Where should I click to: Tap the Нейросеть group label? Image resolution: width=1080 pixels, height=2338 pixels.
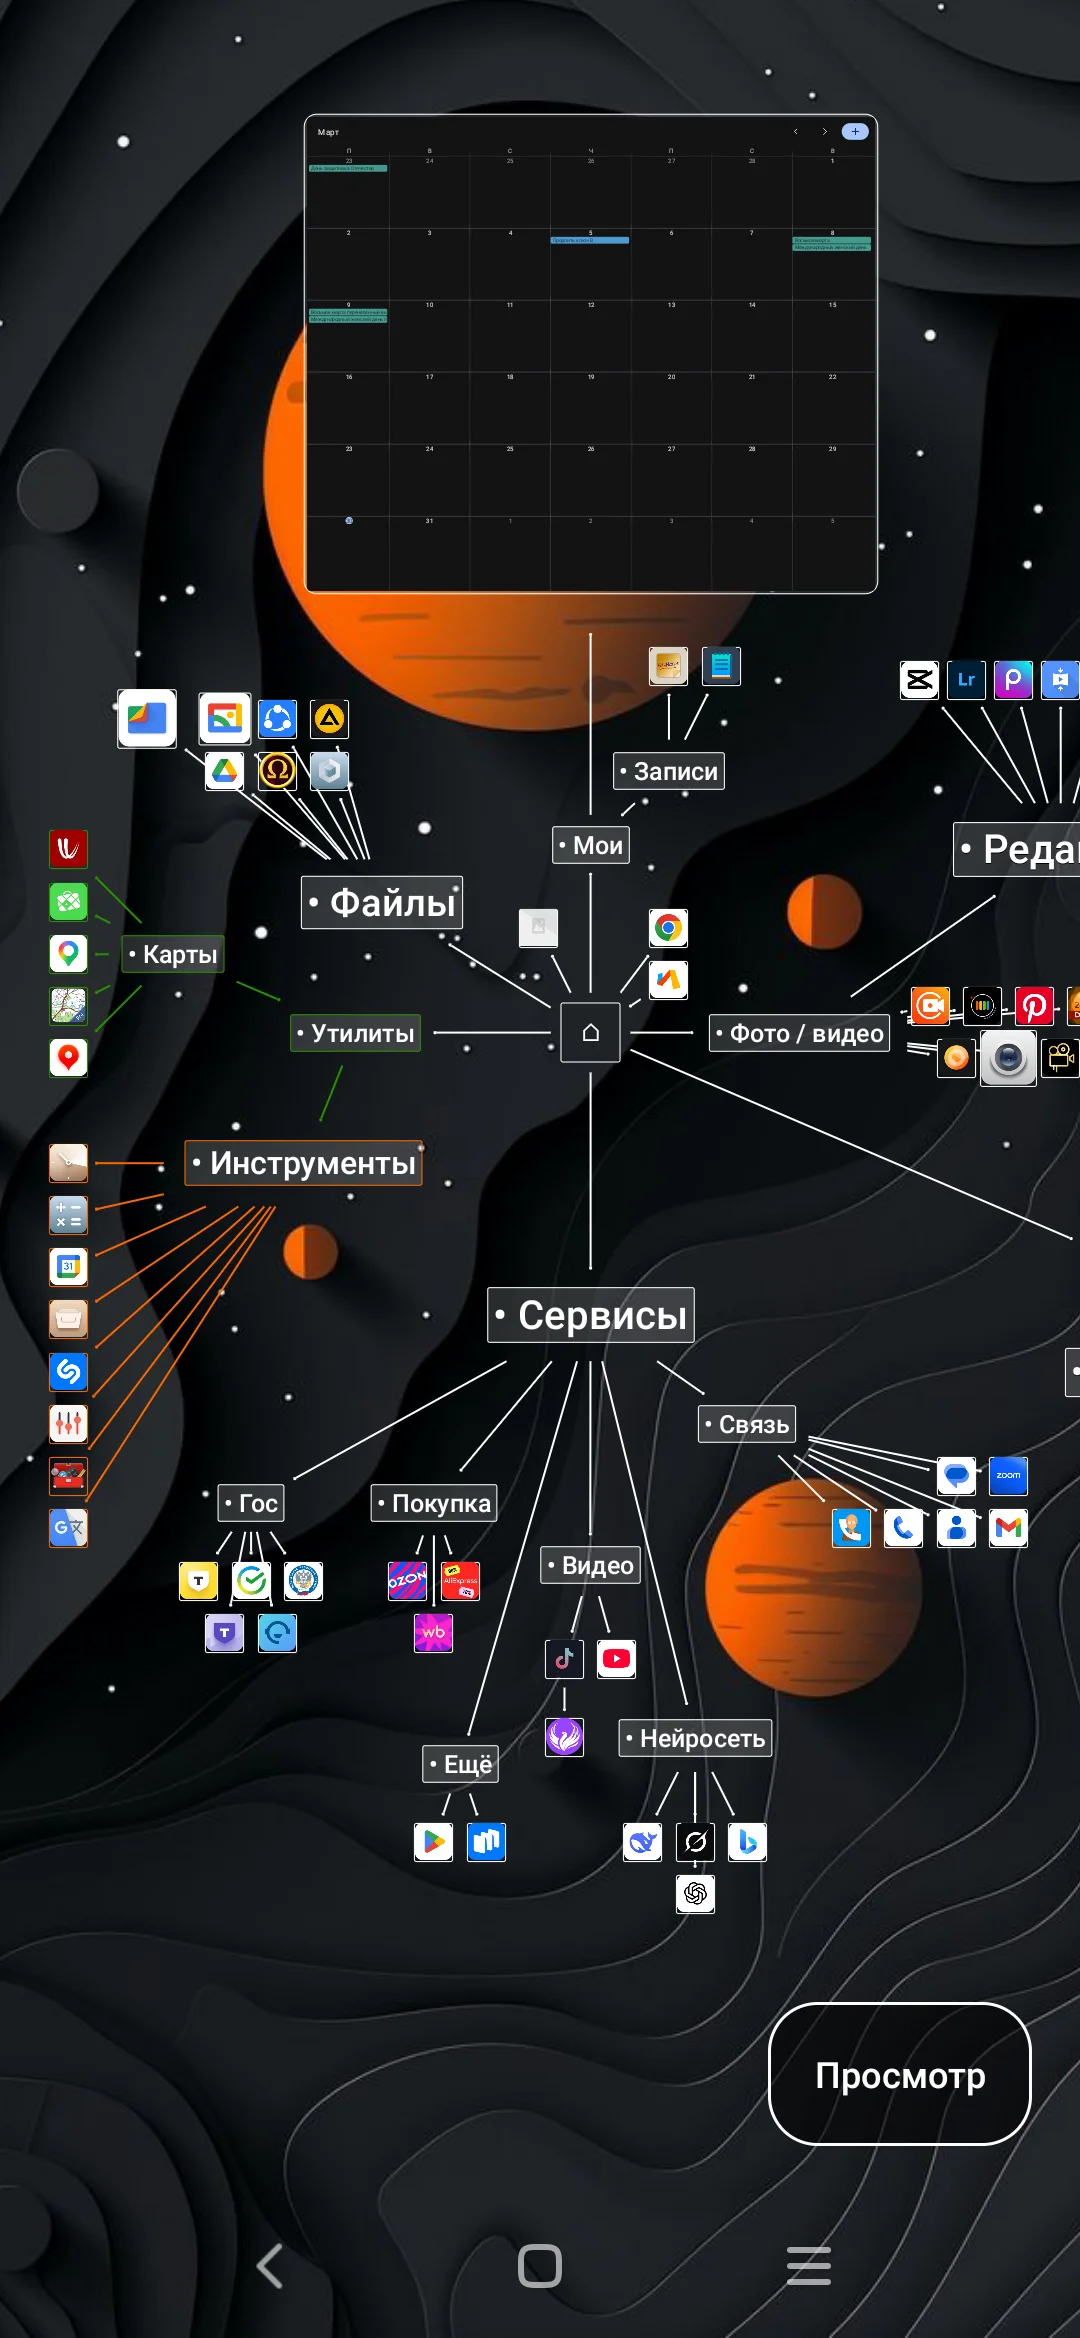(696, 1738)
